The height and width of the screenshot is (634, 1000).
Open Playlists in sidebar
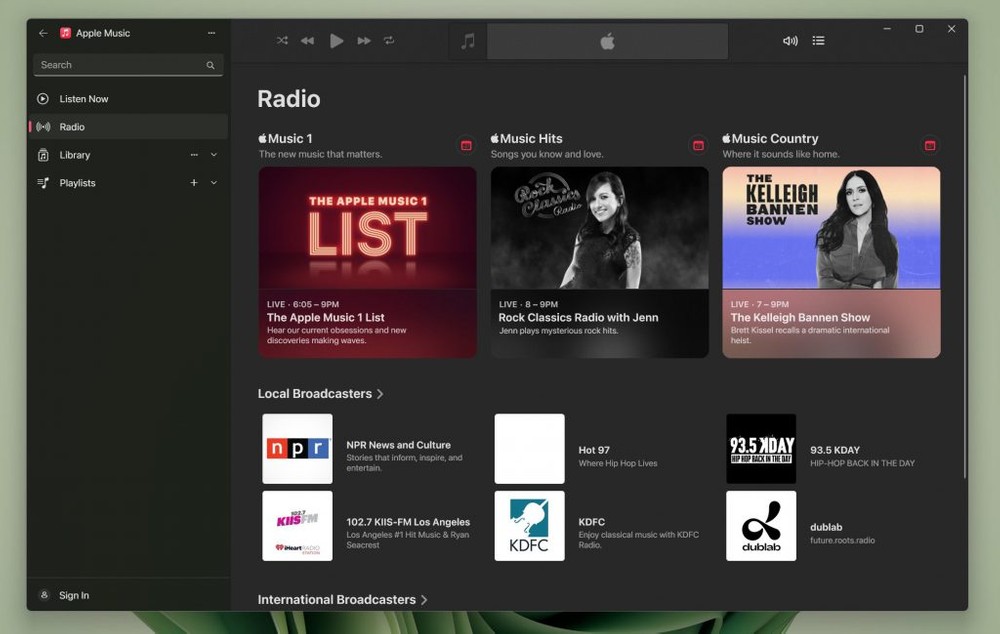tap(128, 183)
